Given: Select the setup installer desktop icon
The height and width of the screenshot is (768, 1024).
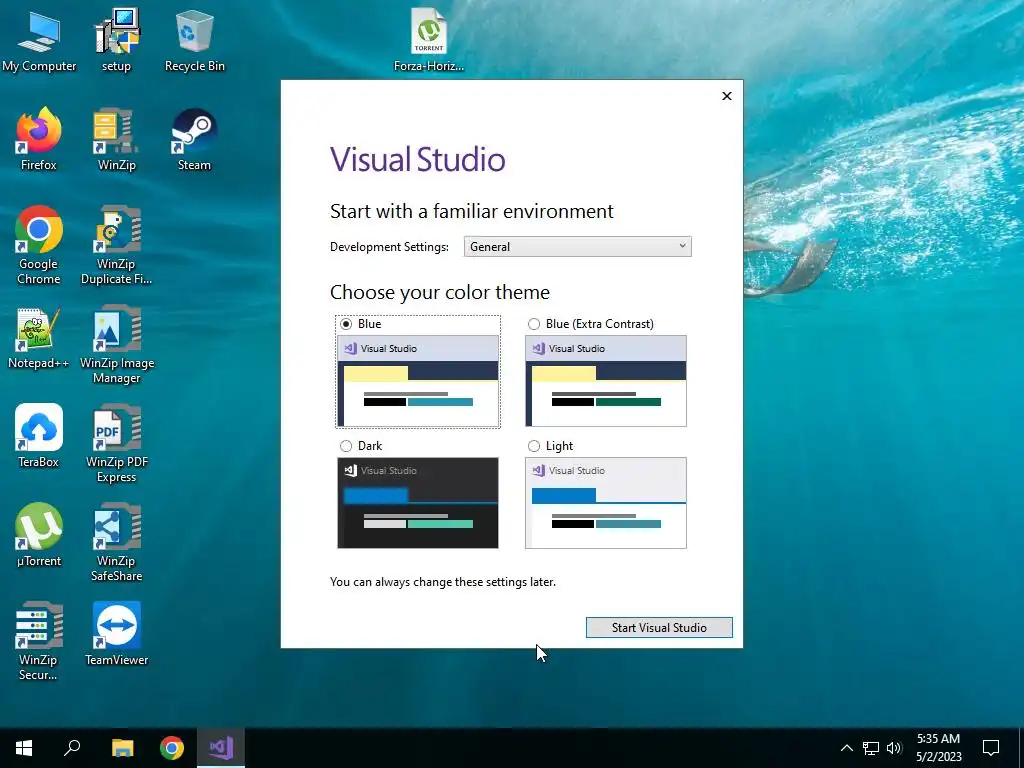Looking at the screenshot, I should [x=116, y=41].
